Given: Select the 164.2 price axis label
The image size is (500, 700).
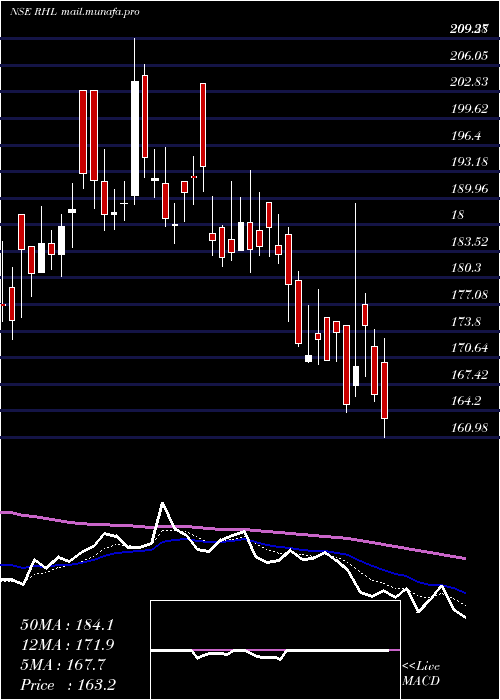Looking at the screenshot, I should coord(466,400).
